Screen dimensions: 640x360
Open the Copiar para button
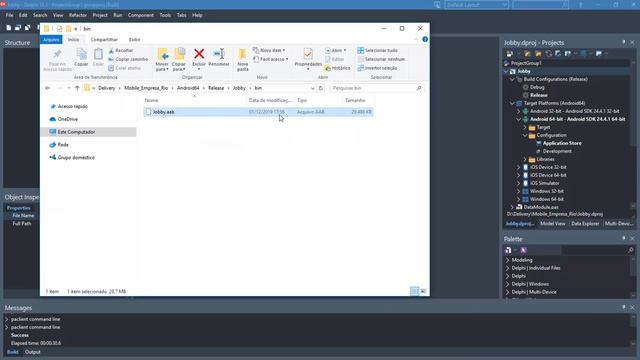pos(179,60)
